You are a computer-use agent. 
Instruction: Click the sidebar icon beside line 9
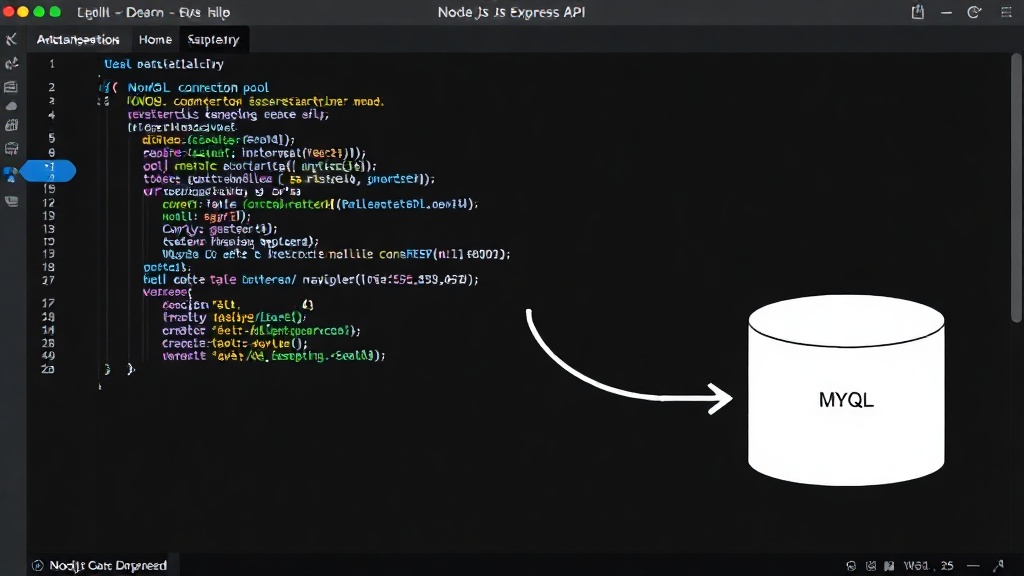[11, 149]
